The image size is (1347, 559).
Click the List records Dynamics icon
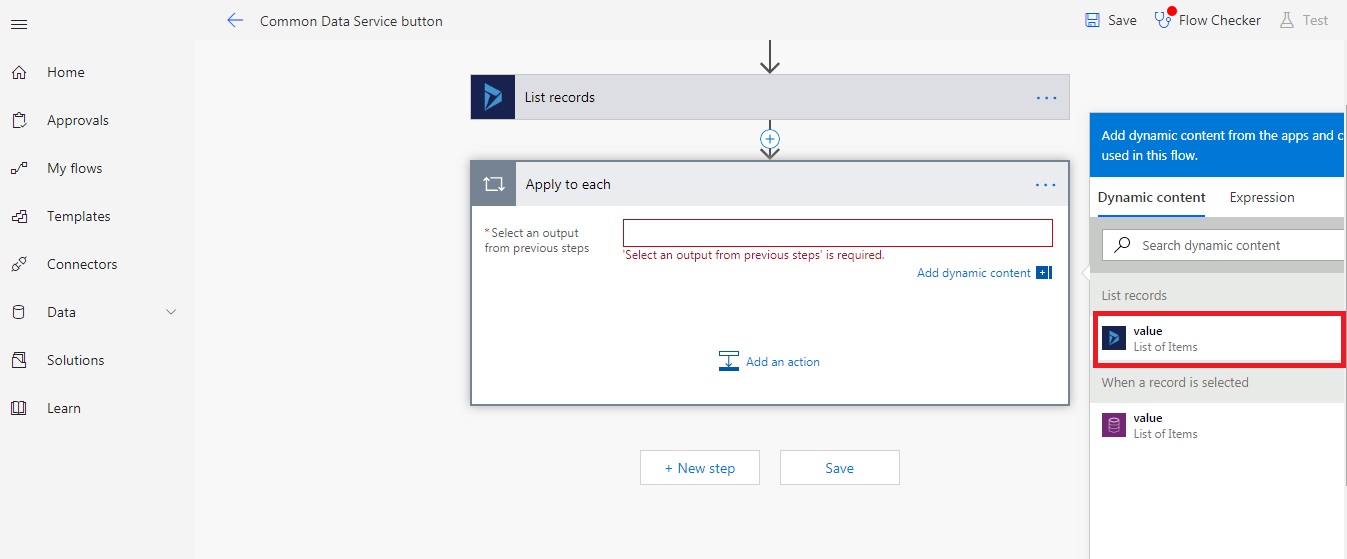493,97
